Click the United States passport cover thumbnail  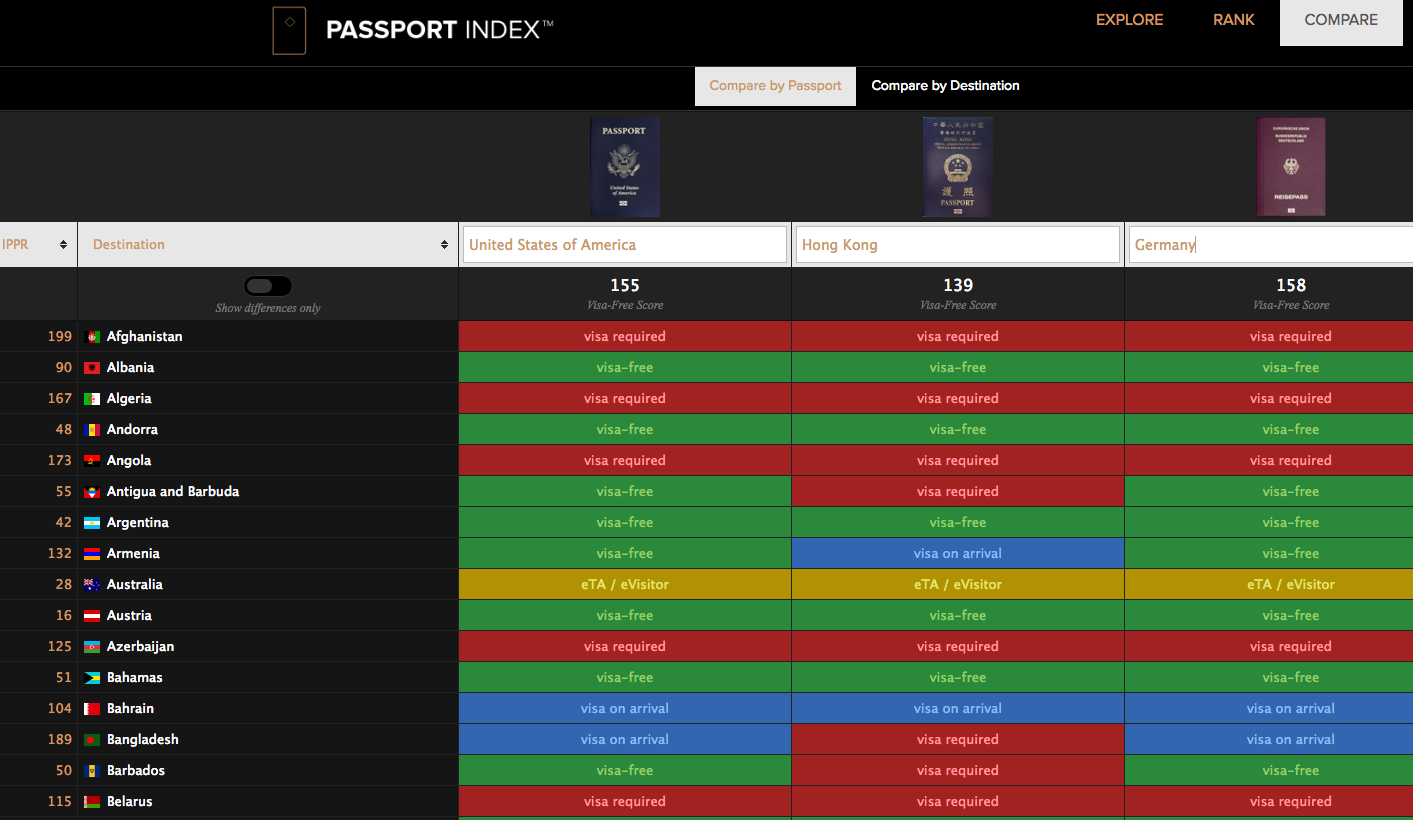625,167
